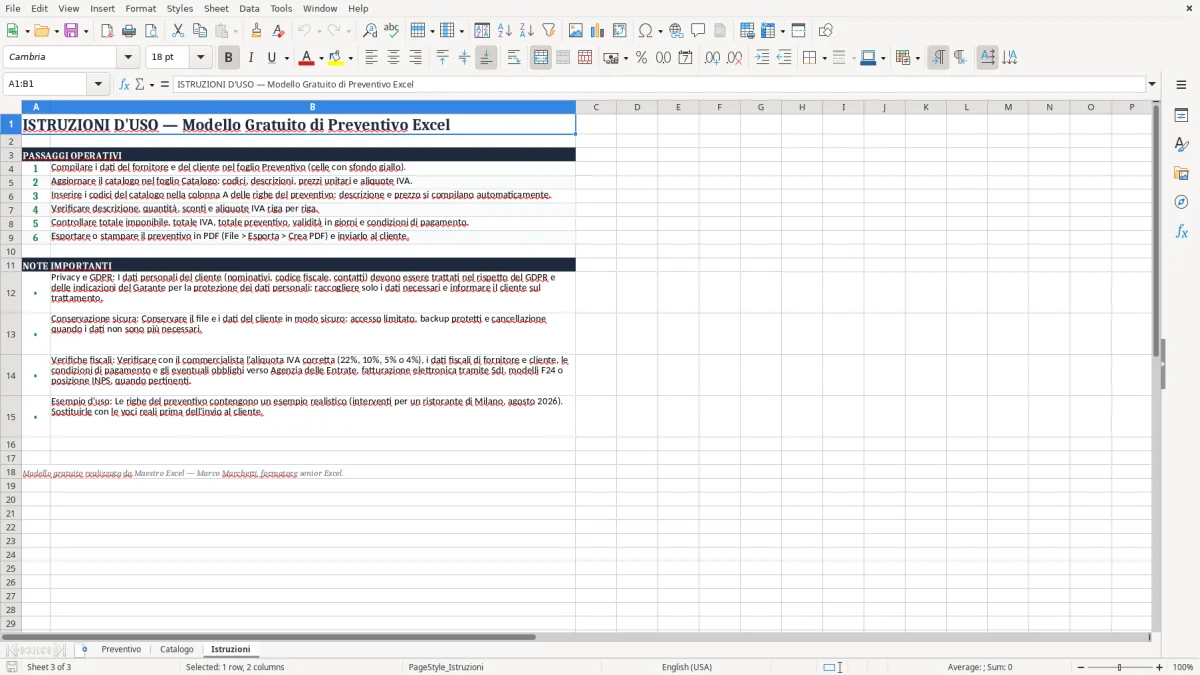This screenshot has width=1200, height=675.
Task: Click zoom percentage 100% in status bar
Action: coord(1183,667)
